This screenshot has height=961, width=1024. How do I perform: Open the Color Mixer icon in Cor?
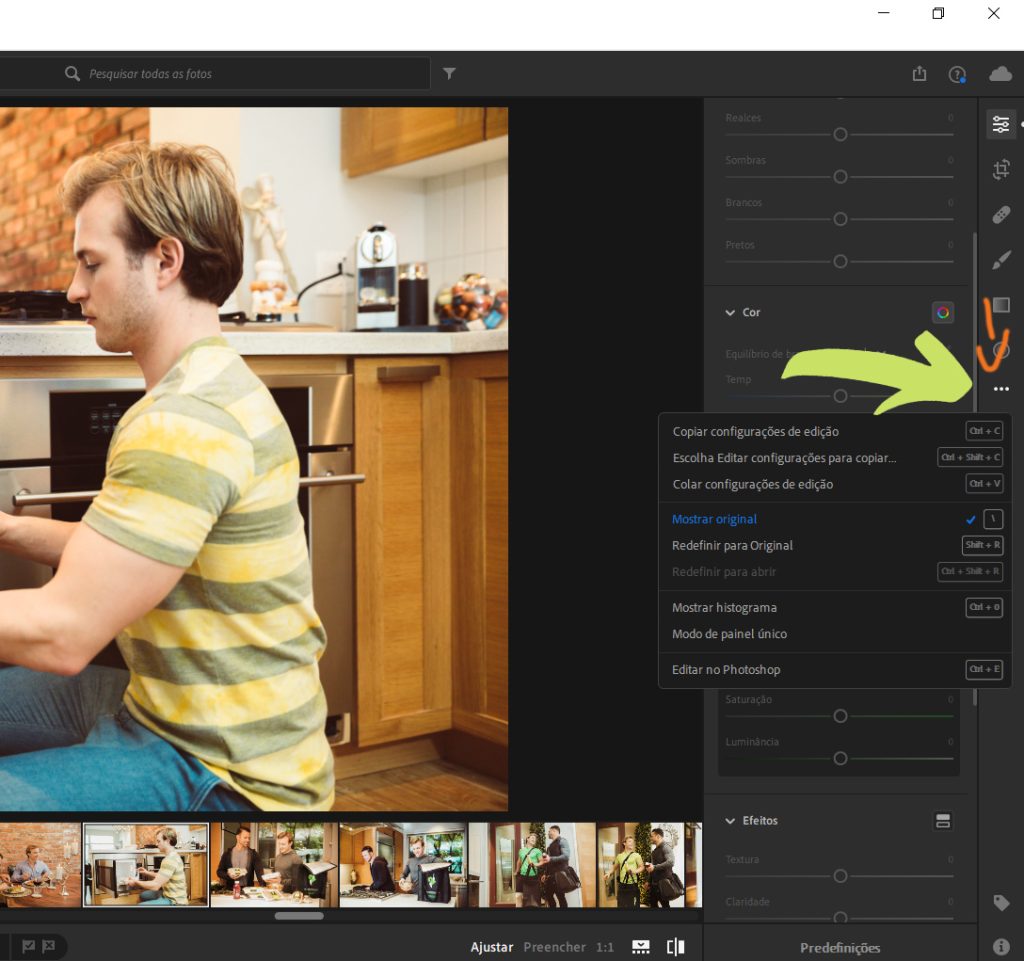tap(941, 313)
